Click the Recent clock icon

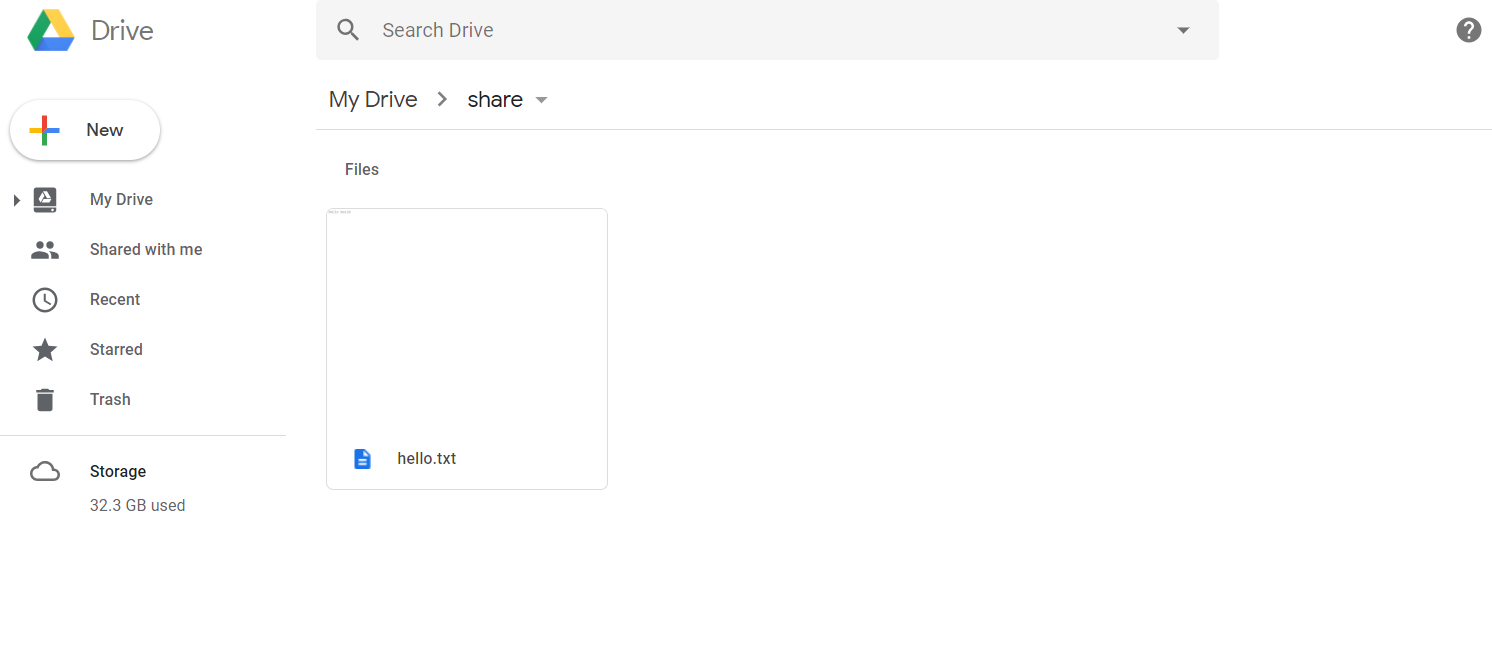point(45,300)
